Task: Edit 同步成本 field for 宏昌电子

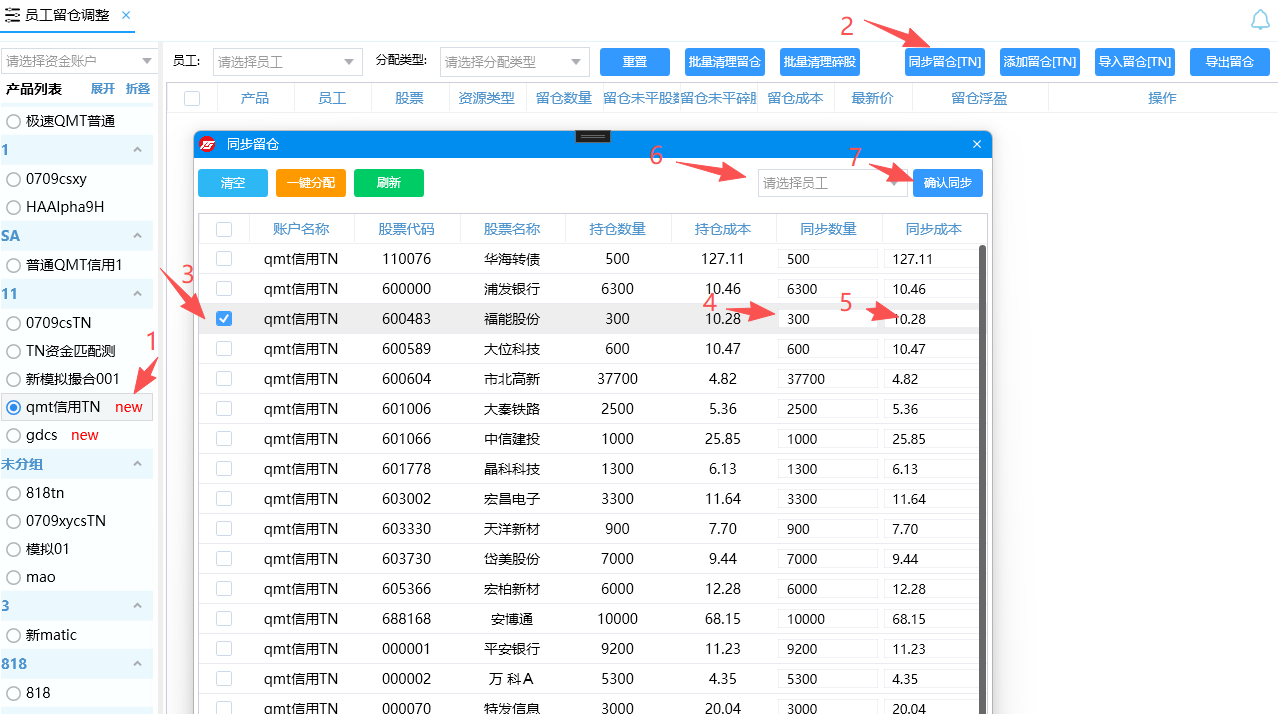Action: click(x=931, y=499)
